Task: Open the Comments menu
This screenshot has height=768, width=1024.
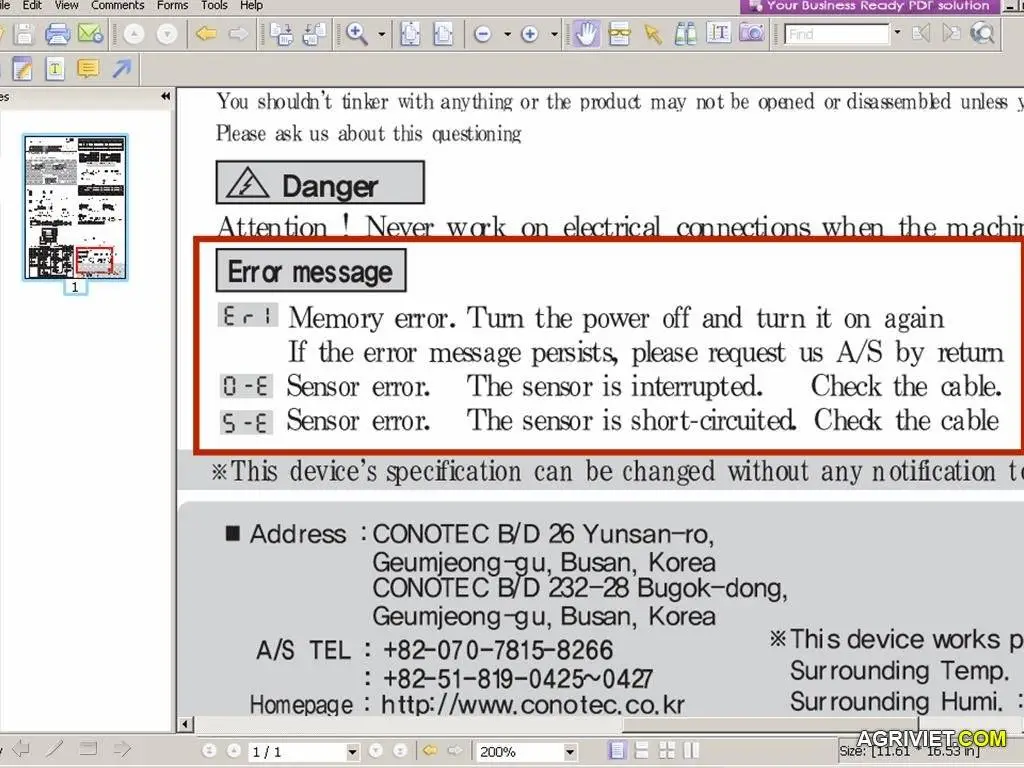Action: (x=118, y=5)
